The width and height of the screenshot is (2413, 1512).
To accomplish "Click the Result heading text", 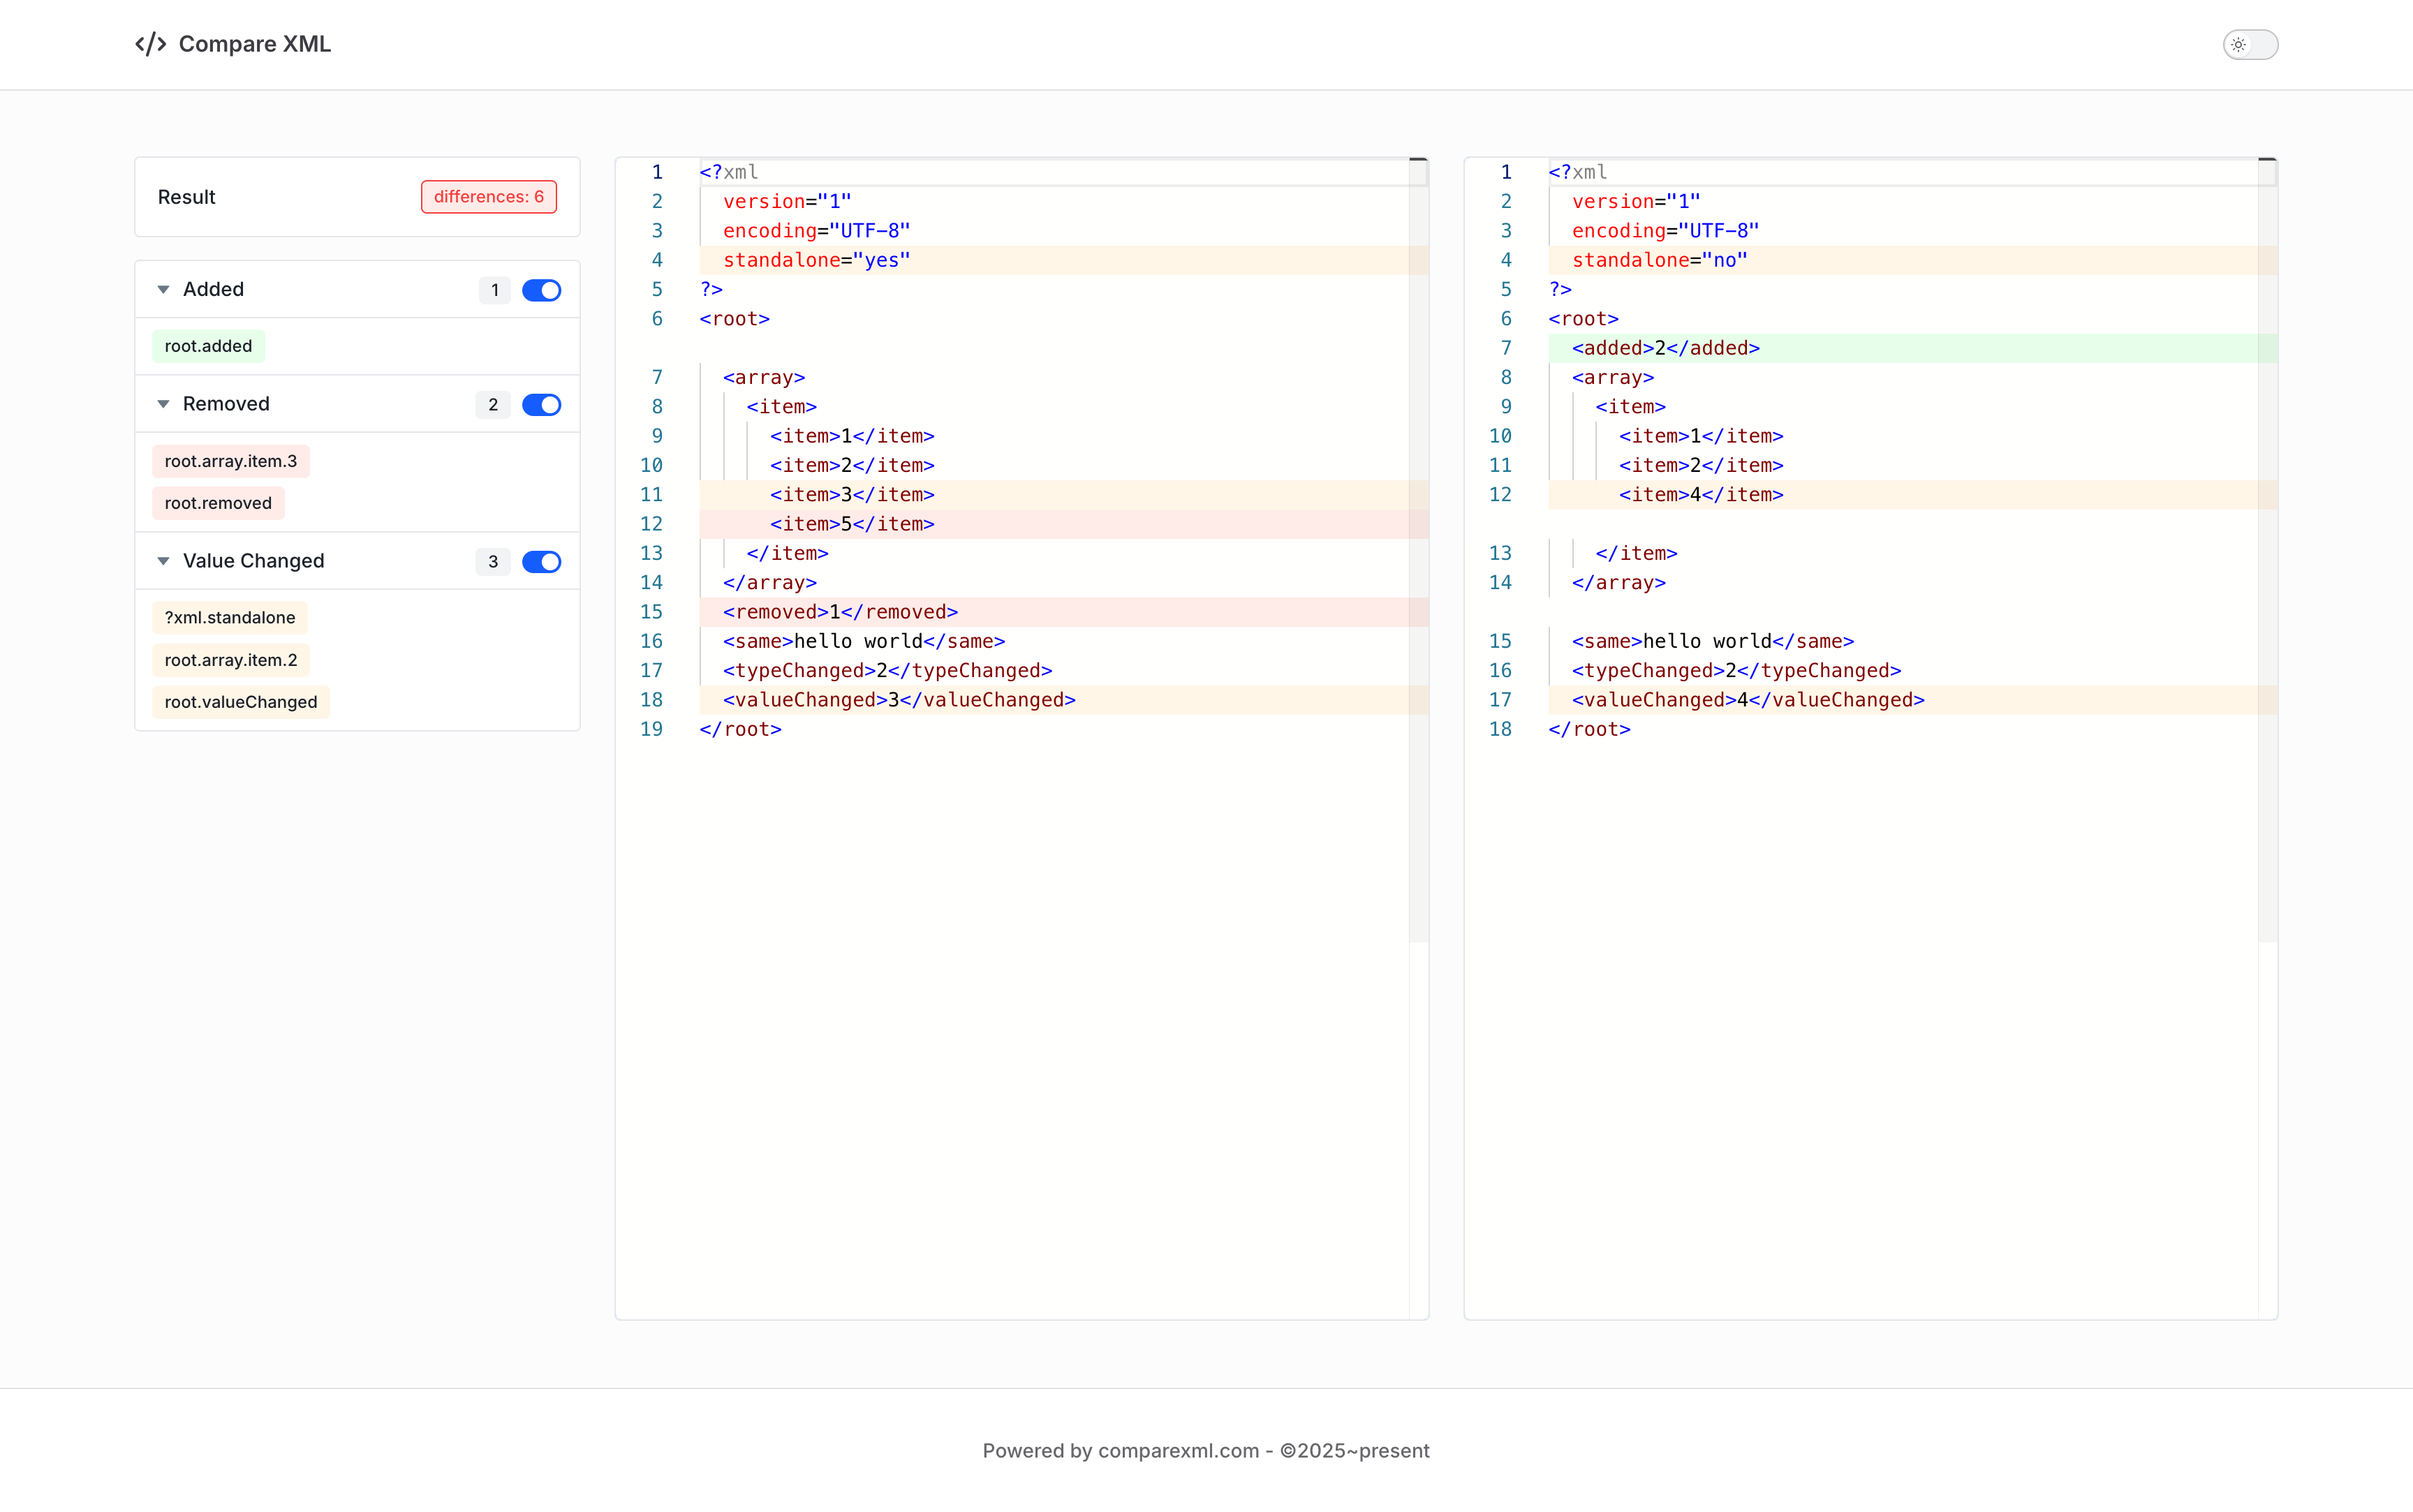I will 186,197.
